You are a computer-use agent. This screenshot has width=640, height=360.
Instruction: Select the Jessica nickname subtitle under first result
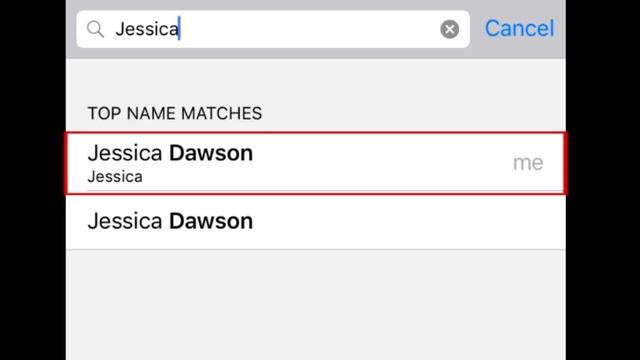[x=115, y=177]
